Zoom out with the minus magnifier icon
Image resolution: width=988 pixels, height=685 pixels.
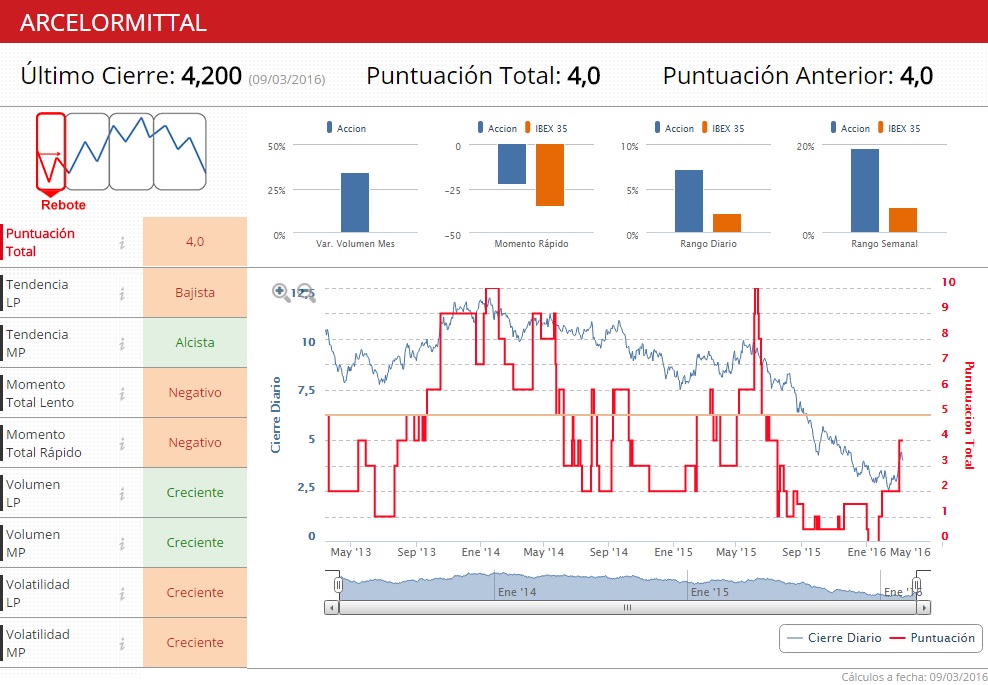point(306,293)
